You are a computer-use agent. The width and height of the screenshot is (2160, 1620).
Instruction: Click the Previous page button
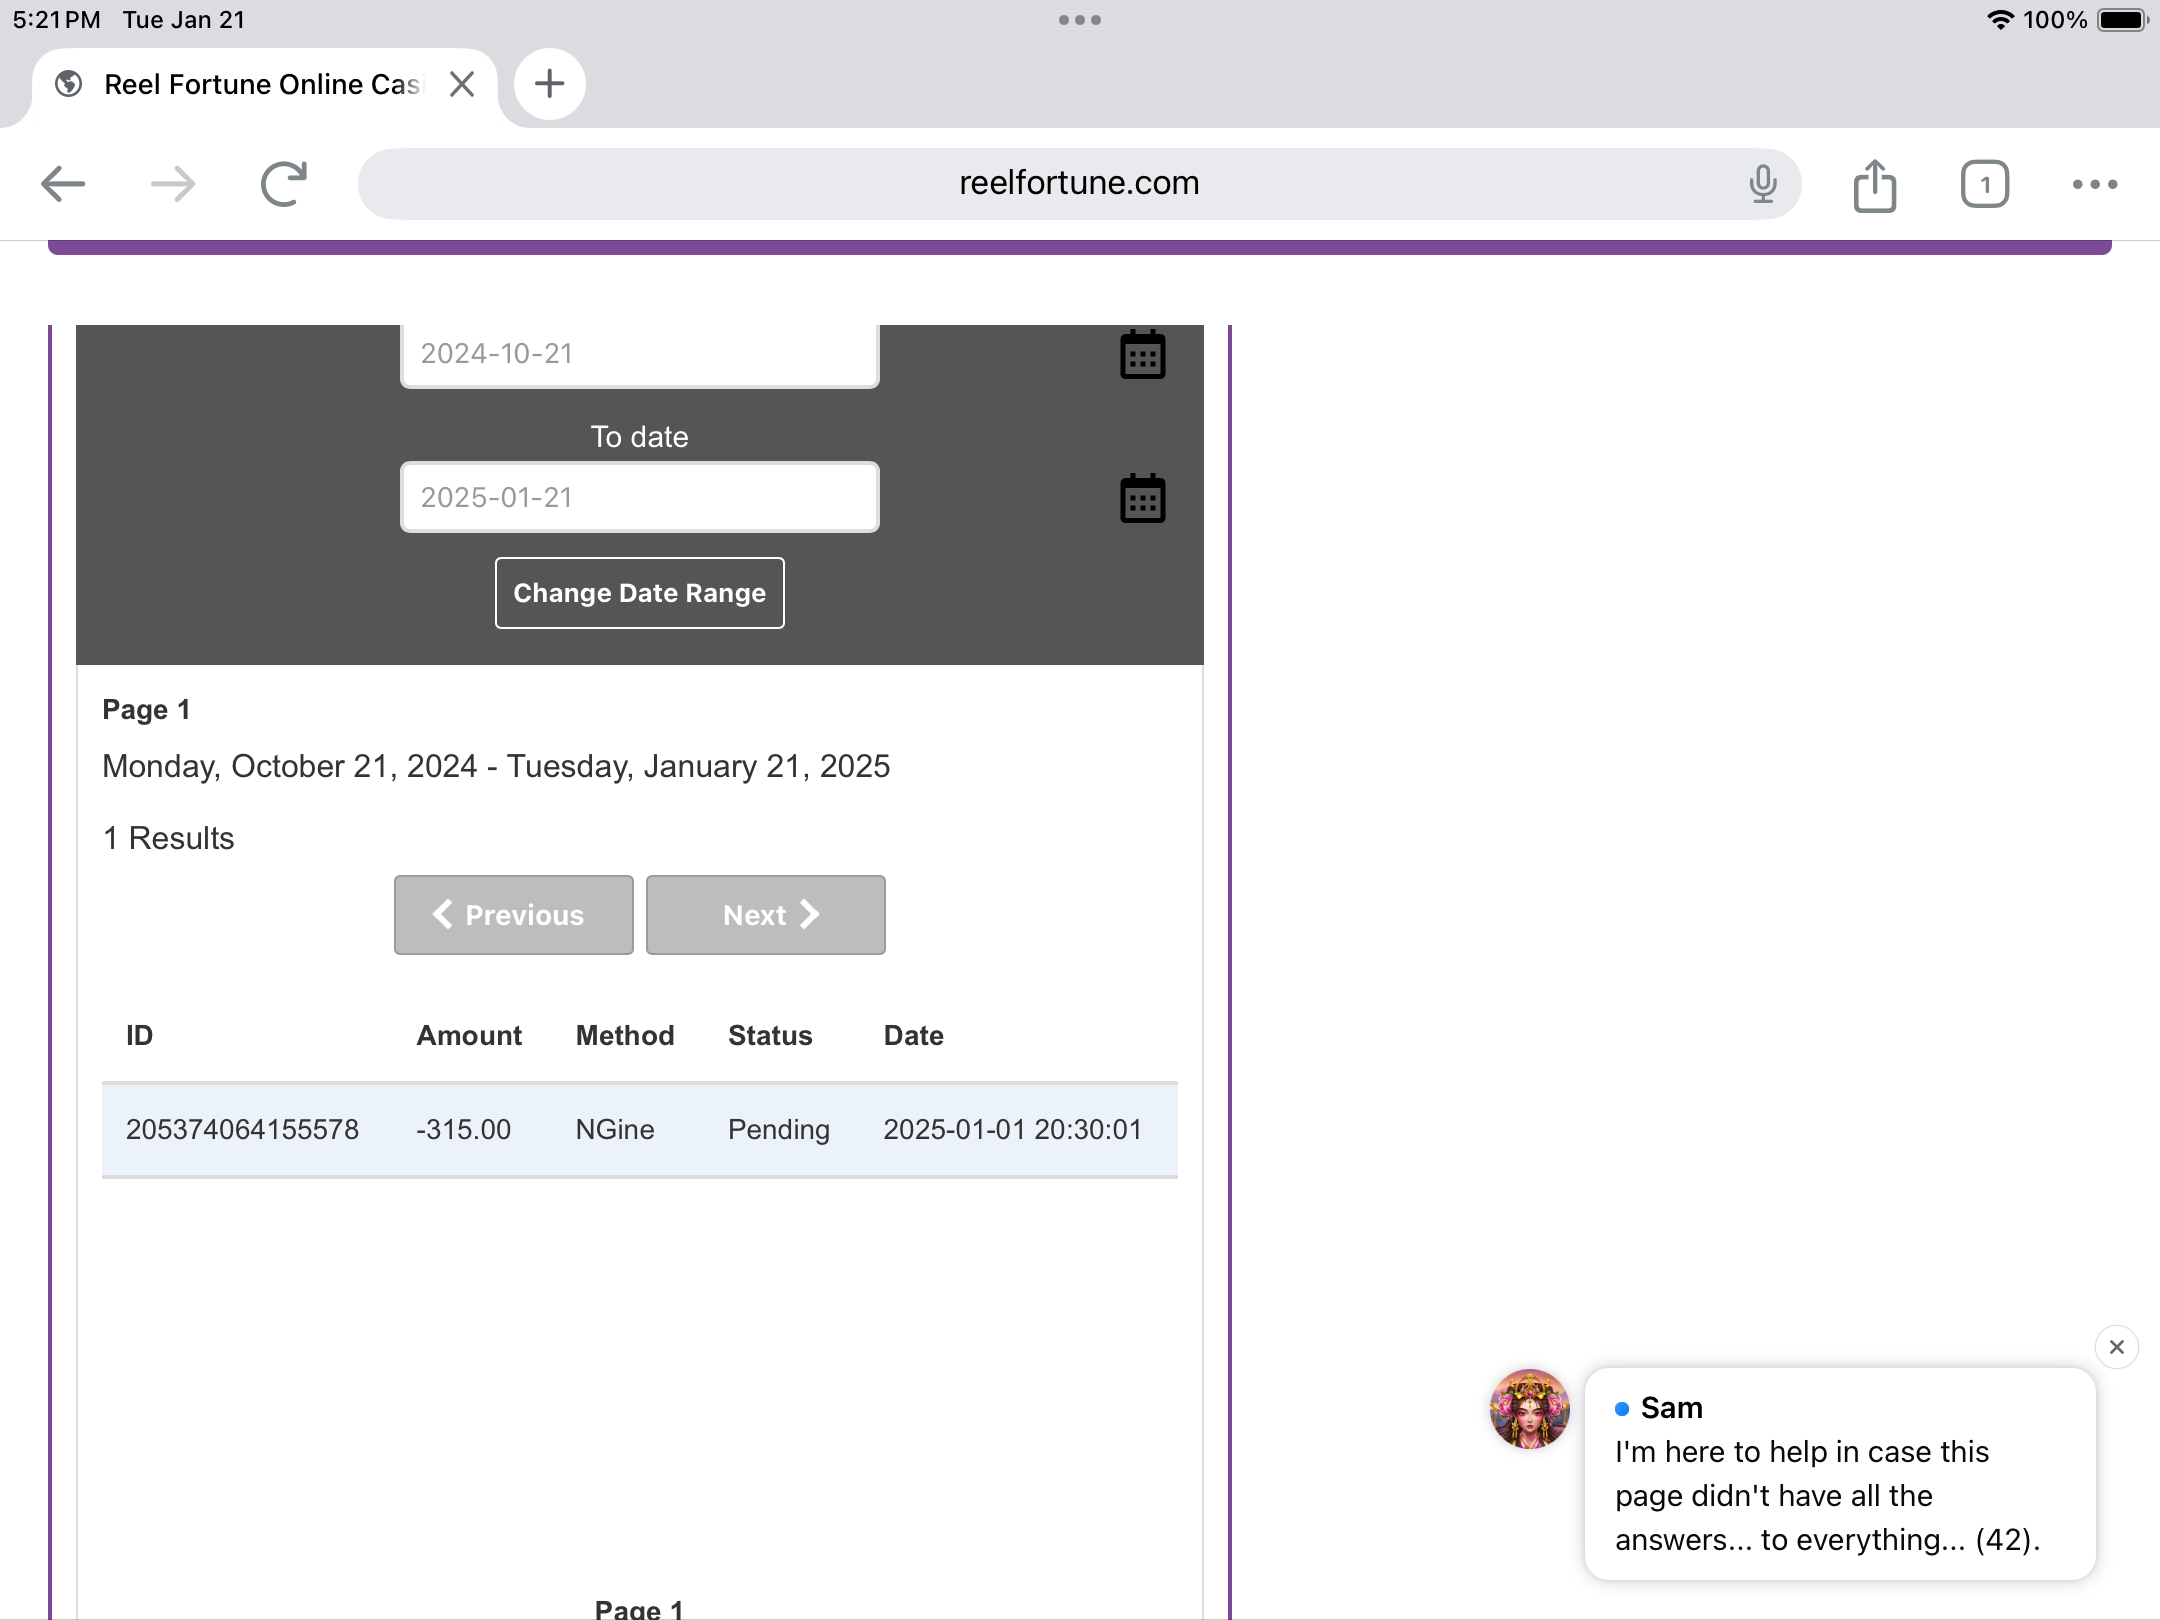click(514, 915)
